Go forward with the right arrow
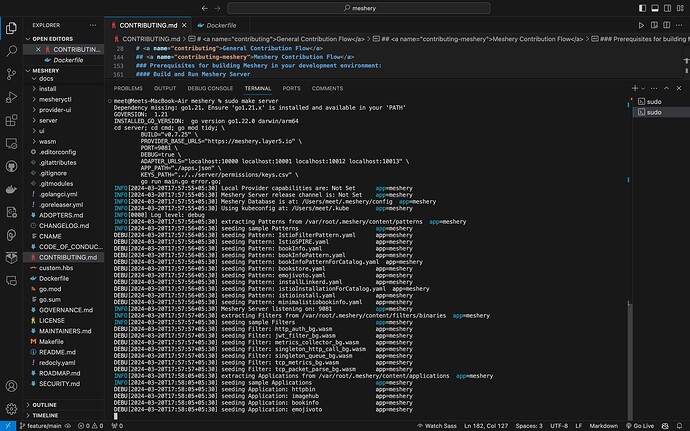The image size is (690, 431). point(217,8)
